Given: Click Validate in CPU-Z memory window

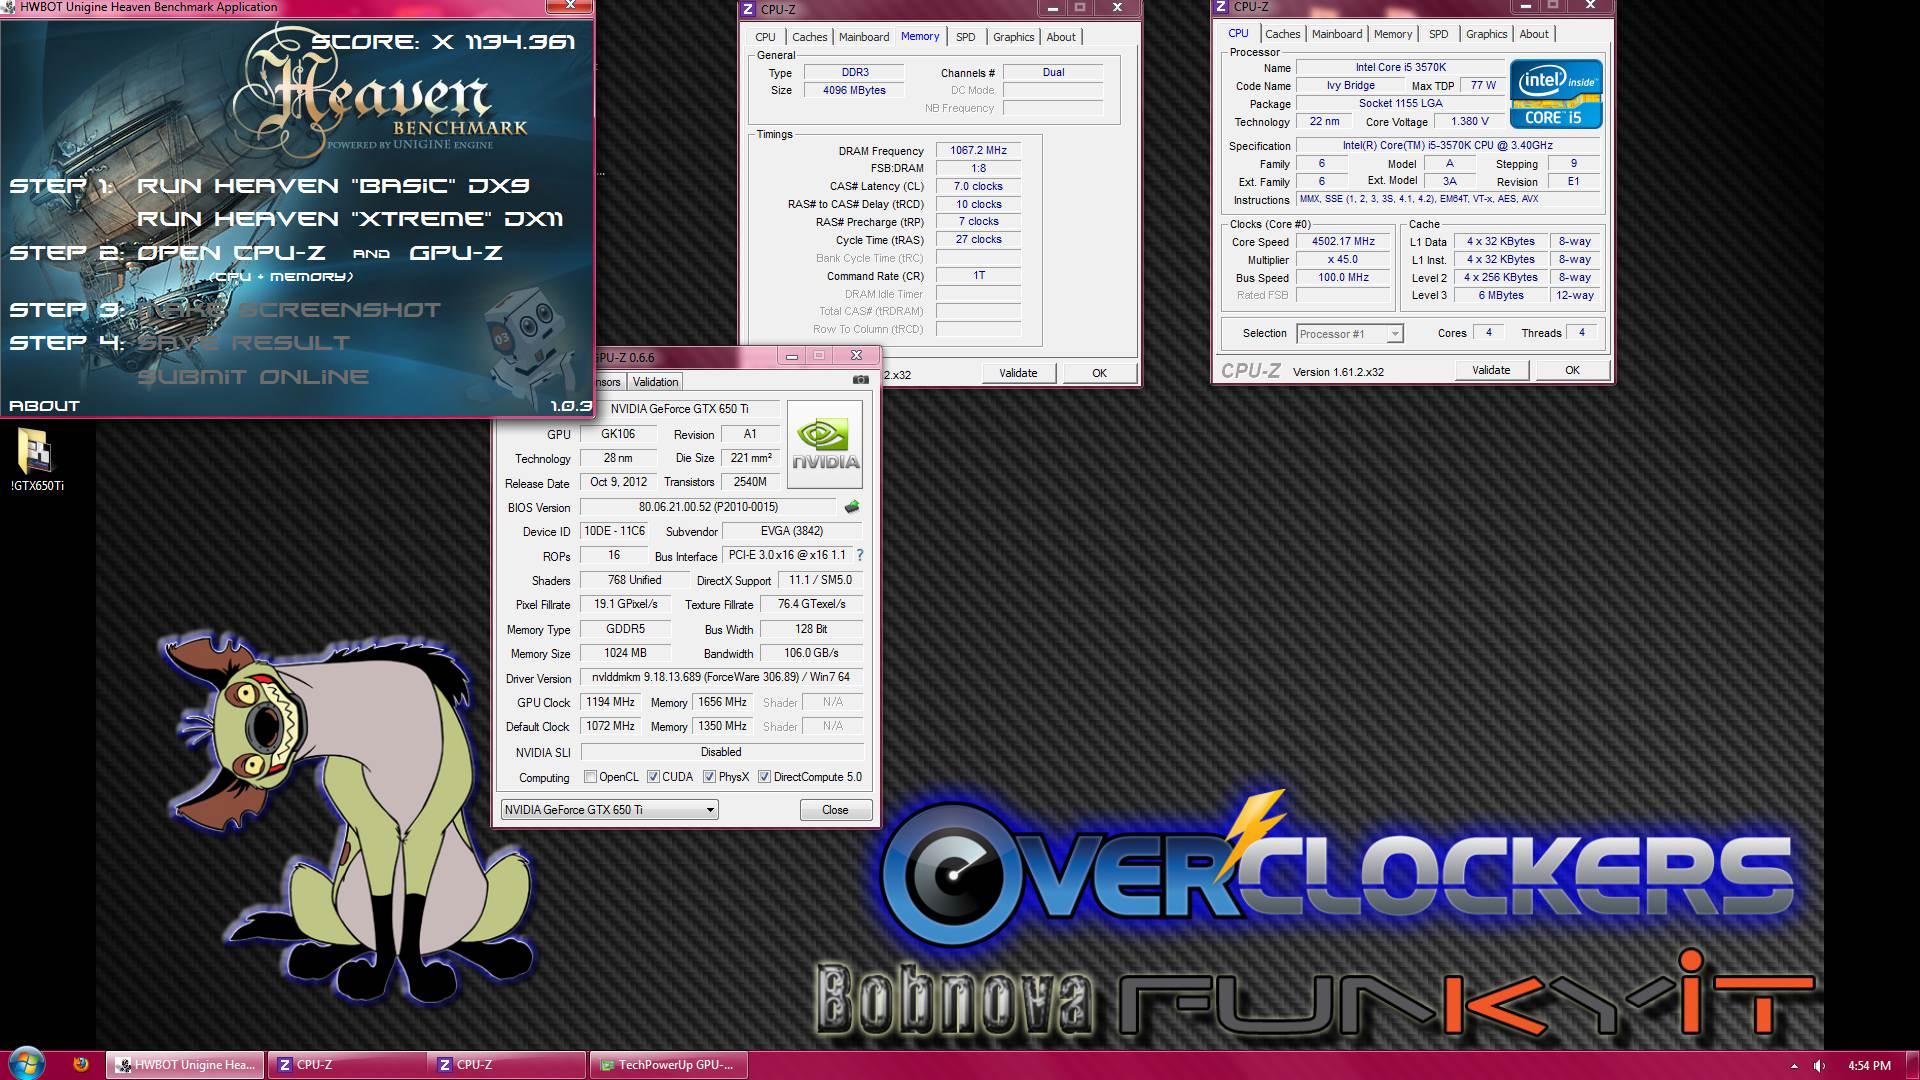Looking at the screenshot, I should (1018, 373).
